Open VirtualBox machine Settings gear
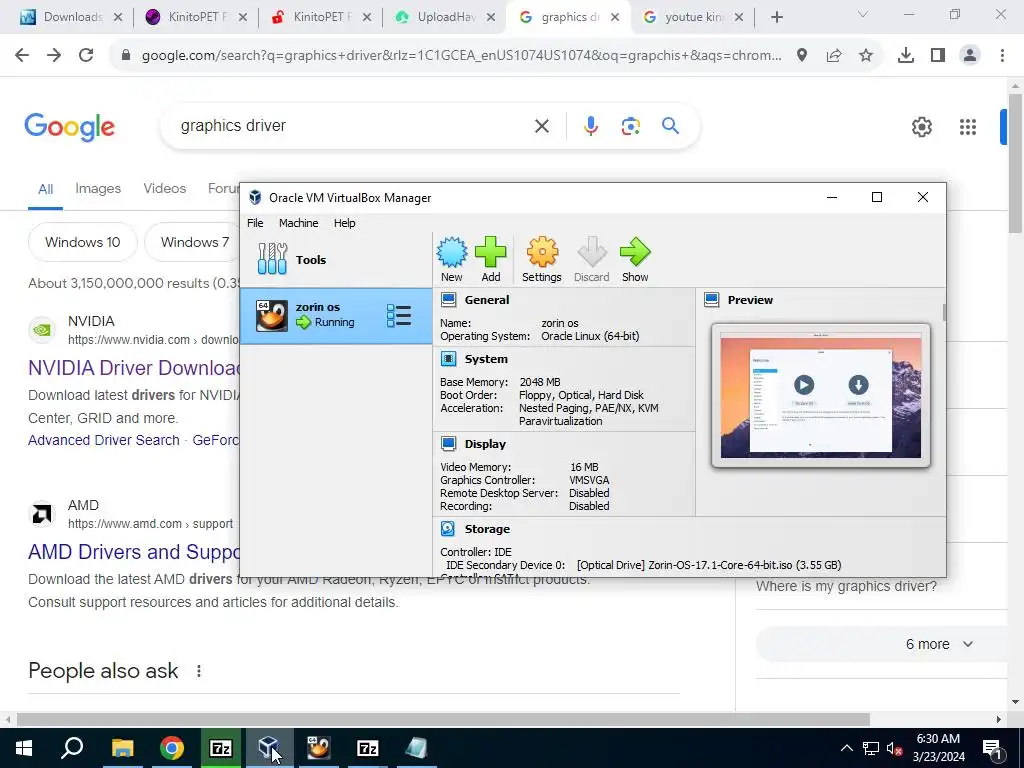Screen dimensions: 1024x768 [541, 259]
